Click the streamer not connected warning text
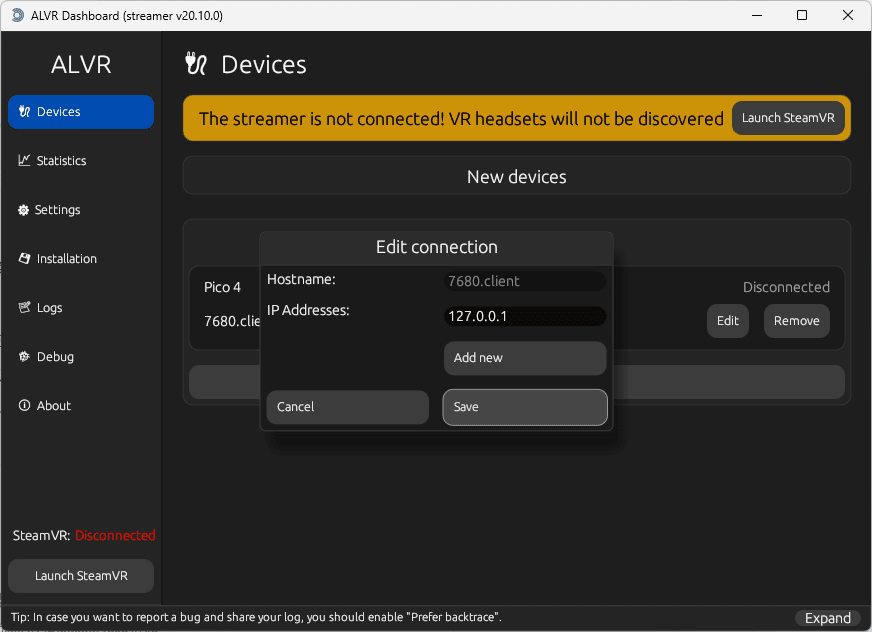The image size is (872, 632). click(x=461, y=118)
